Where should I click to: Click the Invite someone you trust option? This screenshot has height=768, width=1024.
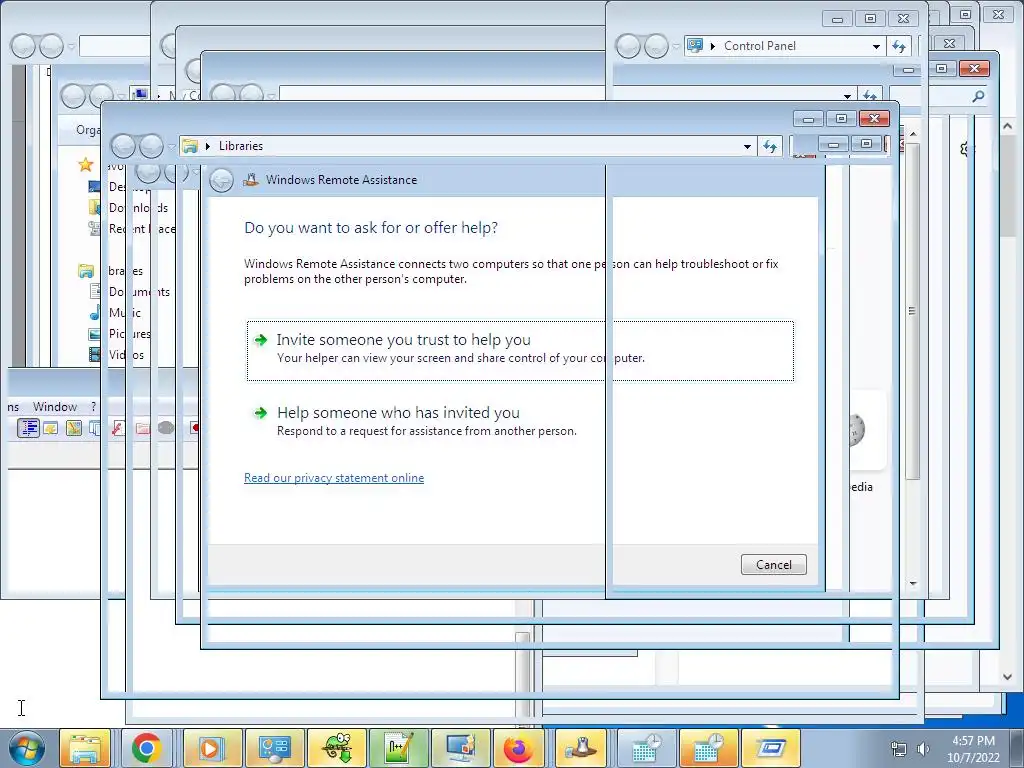(520, 350)
